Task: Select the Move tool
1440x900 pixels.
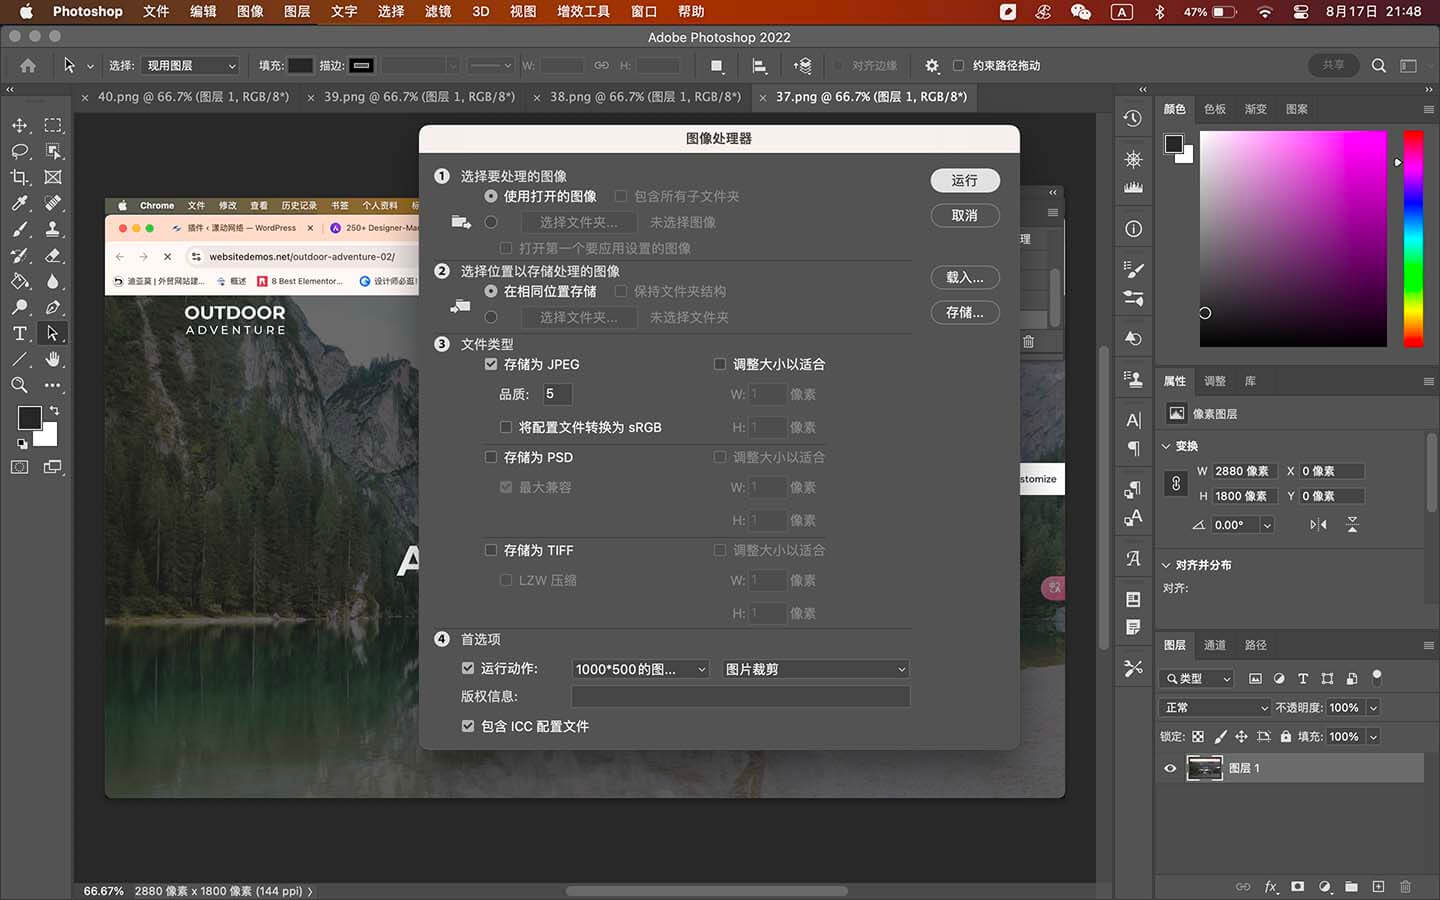Action: pos(19,125)
